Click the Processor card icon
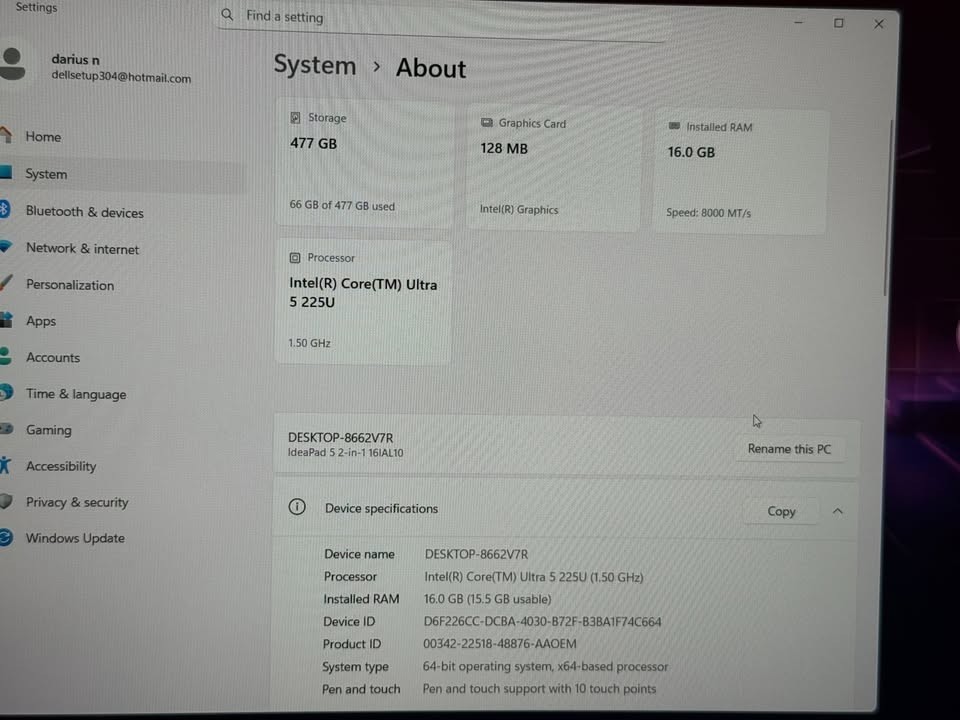The width and height of the screenshot is (960, 720). pyautogui.click(x=294, y=258)
